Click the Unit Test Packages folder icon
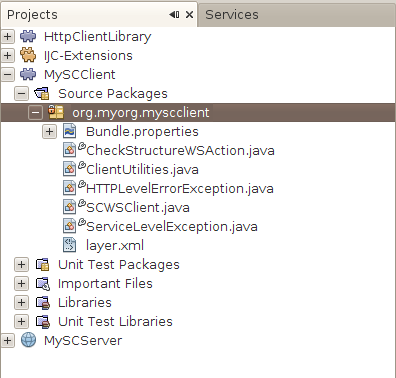 (42, 265)
